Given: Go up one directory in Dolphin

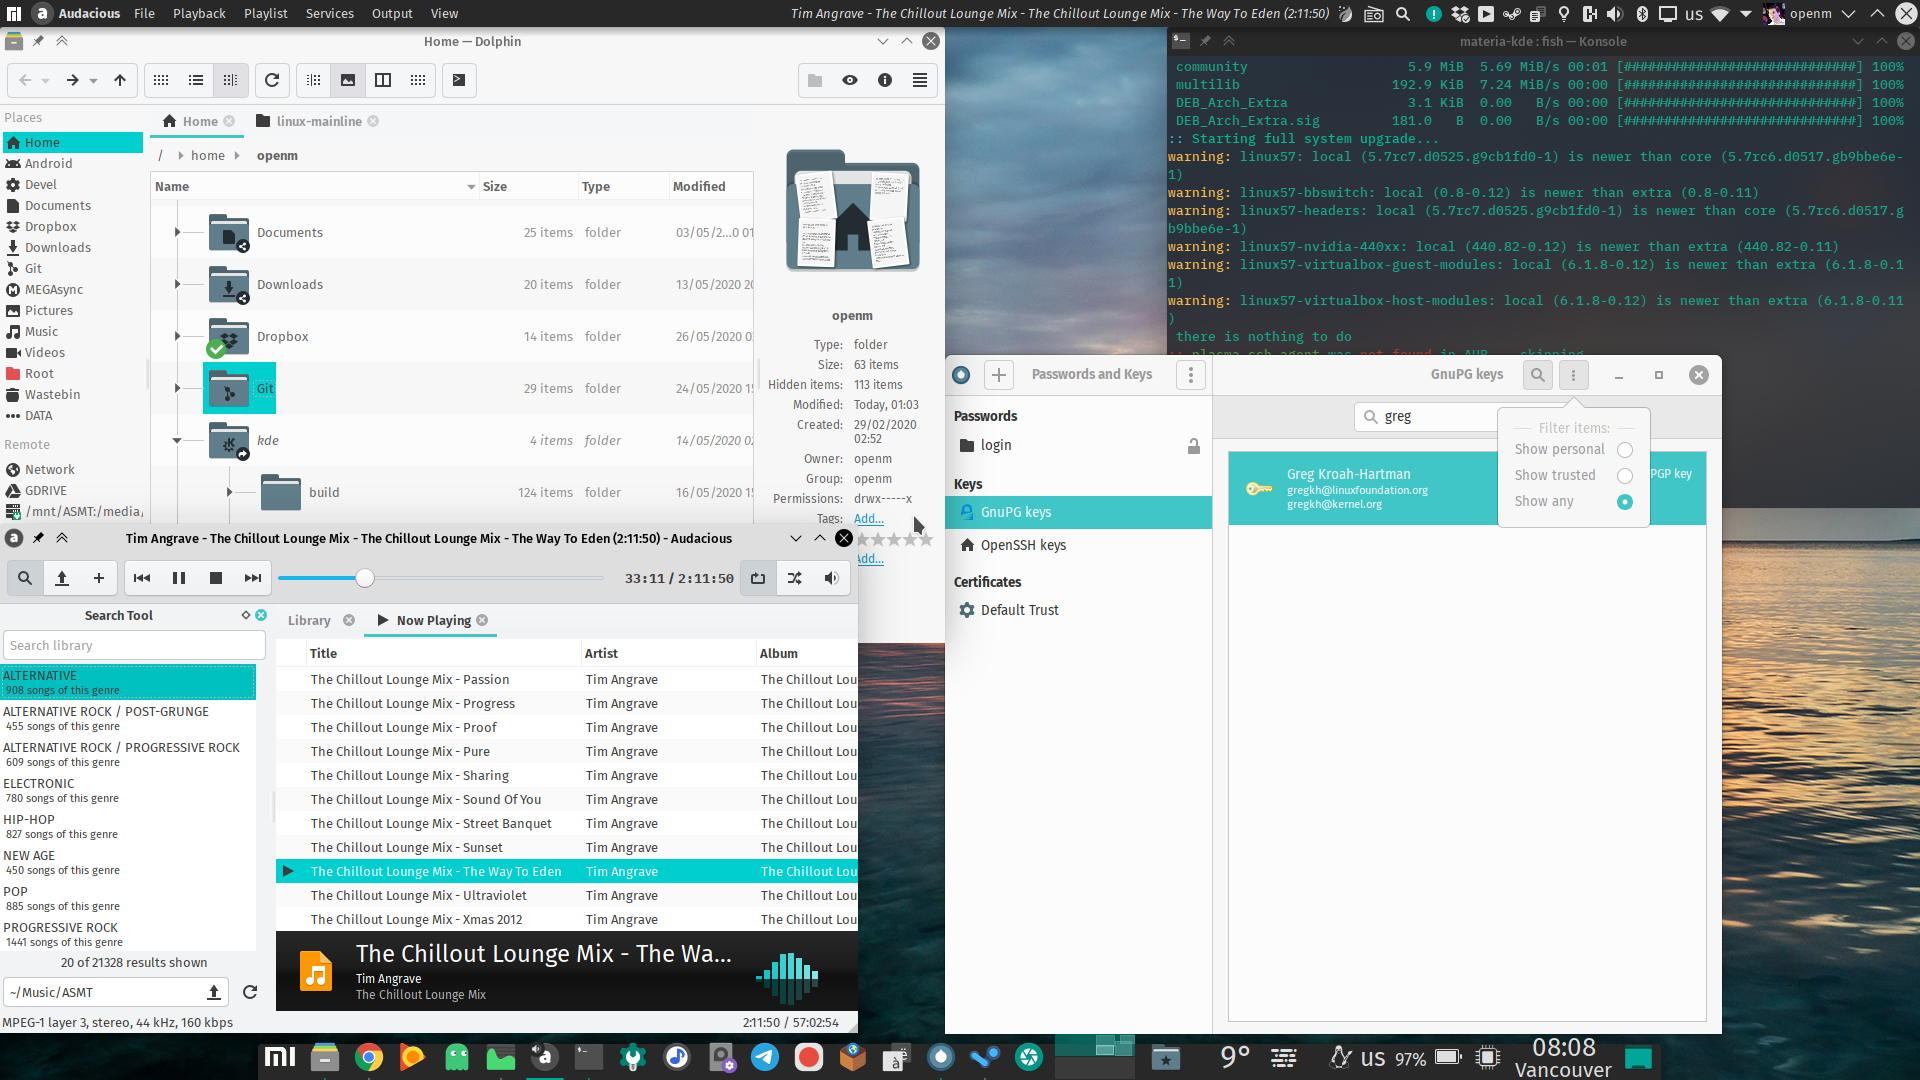Looking at the screenshot, I should coord(120,80).
